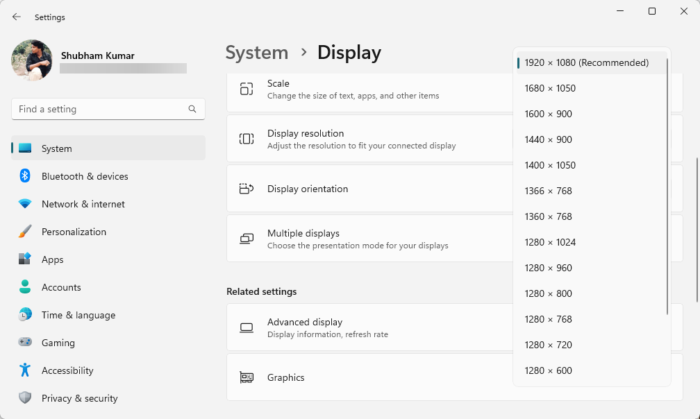Select 1680 × 1050 from the list
Viewport: 700px width, 419px height.
550,88
